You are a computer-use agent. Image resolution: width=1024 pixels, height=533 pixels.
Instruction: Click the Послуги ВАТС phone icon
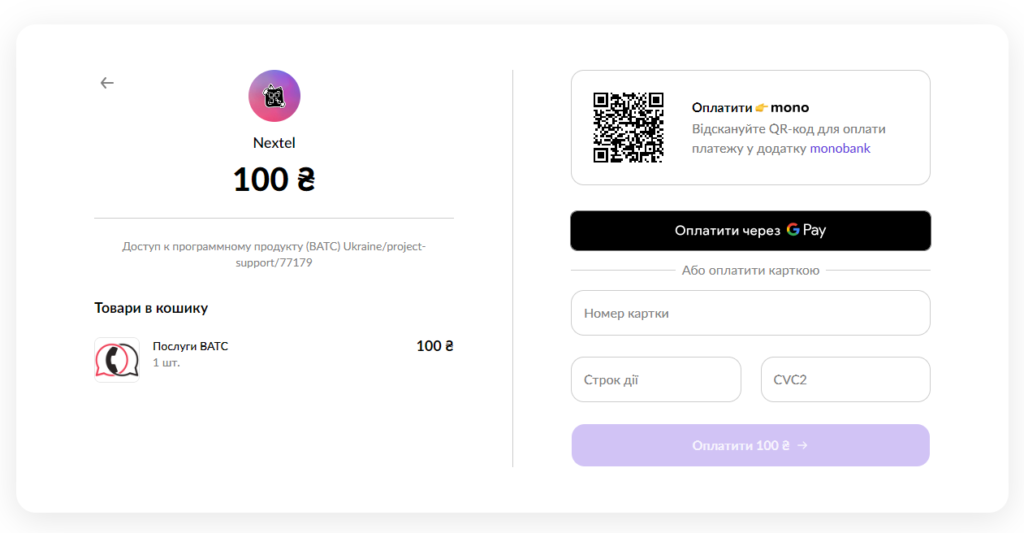117,359
